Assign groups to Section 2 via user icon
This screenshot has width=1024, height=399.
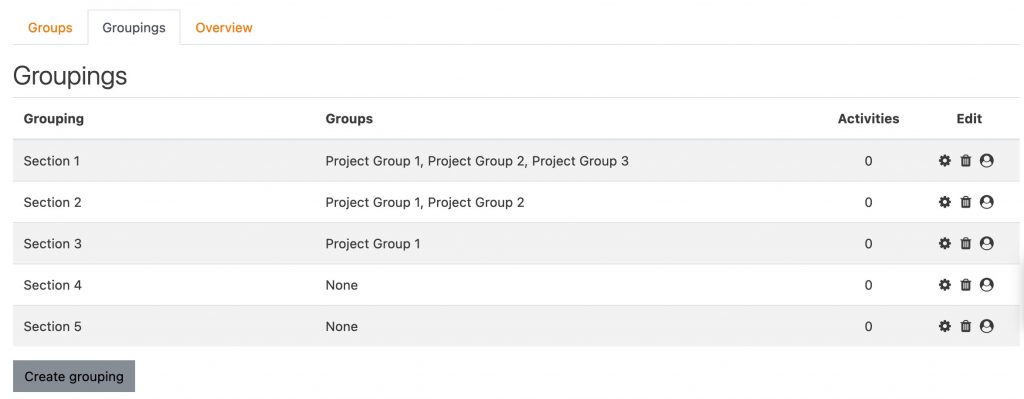pos(987,202)
